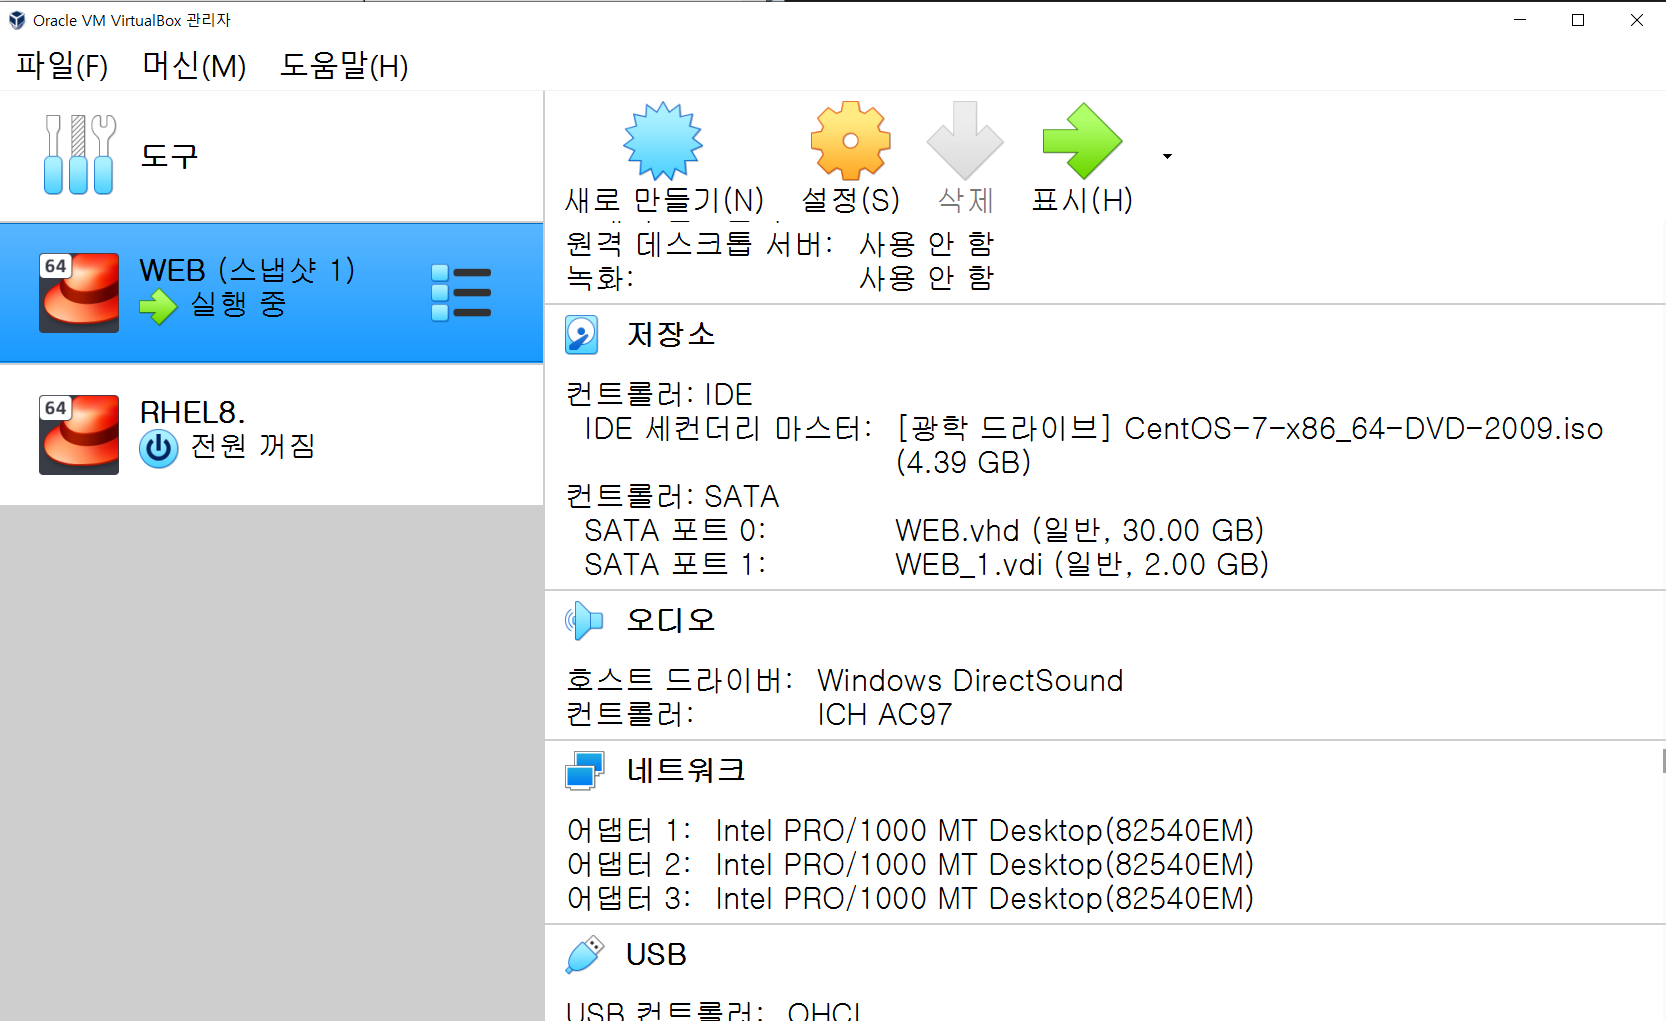Screen dimensions: 1666x1021
Task: Open the 머신(M) menu
Action: tap(194, 66)
